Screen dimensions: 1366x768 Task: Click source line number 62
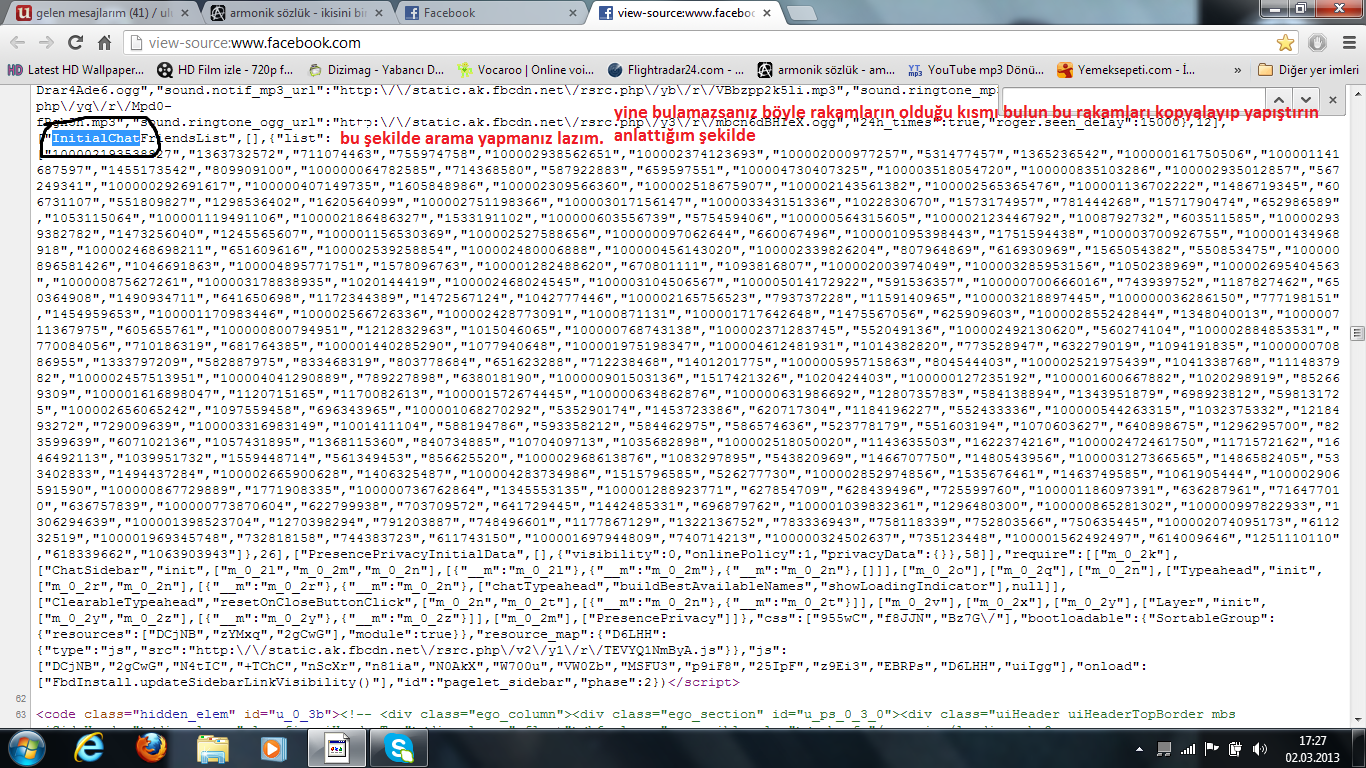[20, 697]
